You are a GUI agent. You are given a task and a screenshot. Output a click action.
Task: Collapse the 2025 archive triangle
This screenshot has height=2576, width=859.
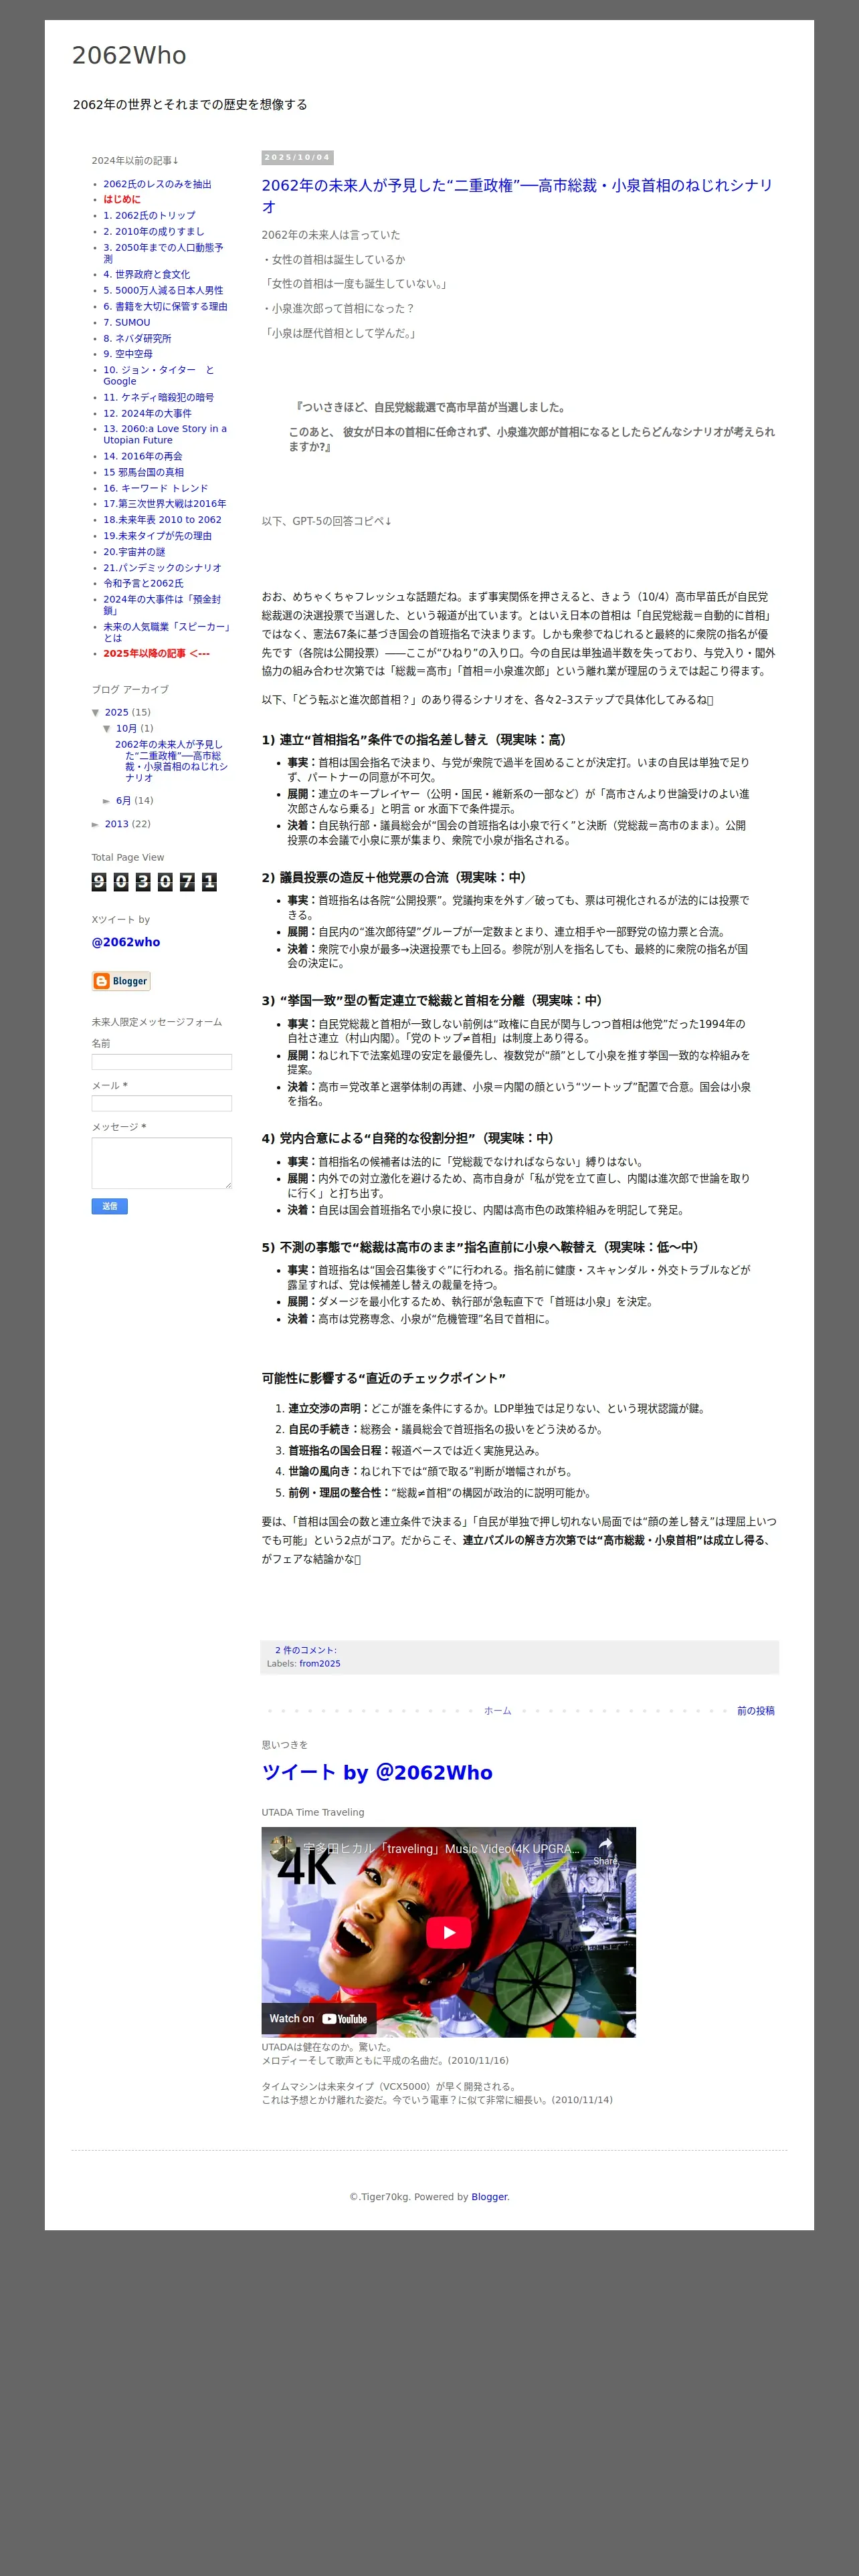pyautogui.click(x=96, y=713)
